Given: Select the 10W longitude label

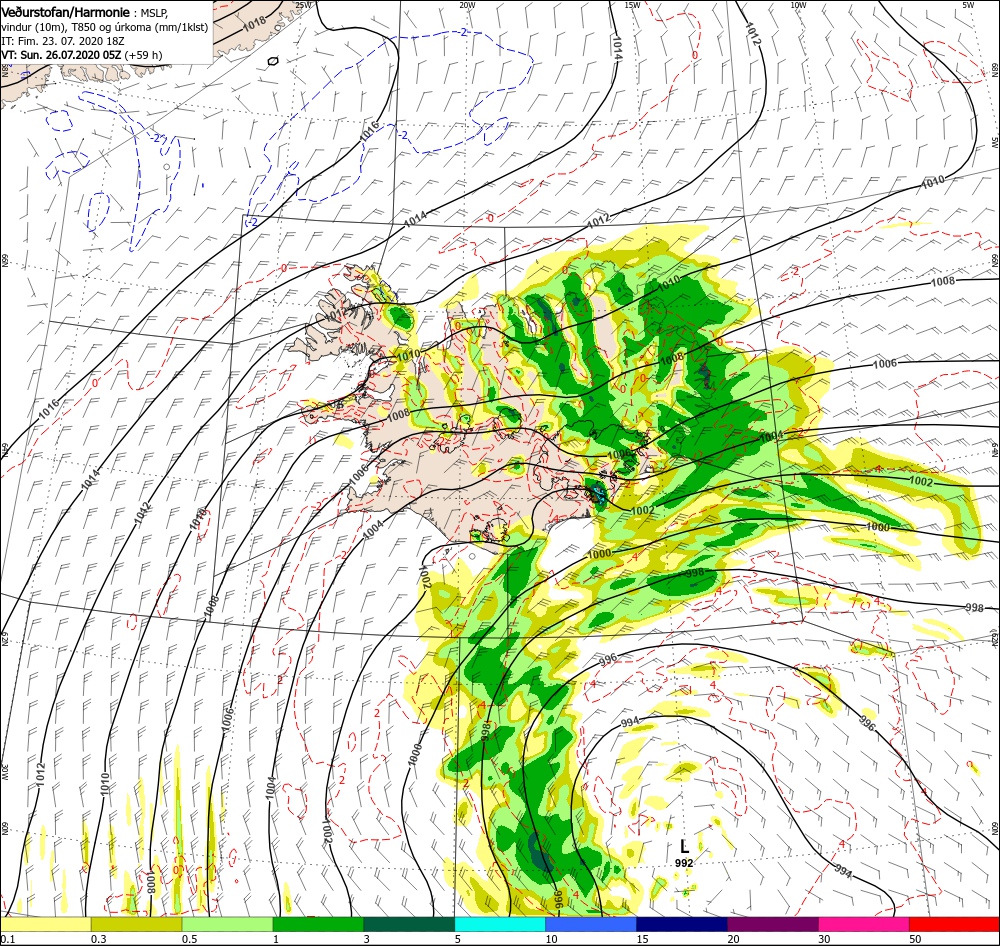Looking at the screenshot, I should pyautogui.click(x=798, y=5).
